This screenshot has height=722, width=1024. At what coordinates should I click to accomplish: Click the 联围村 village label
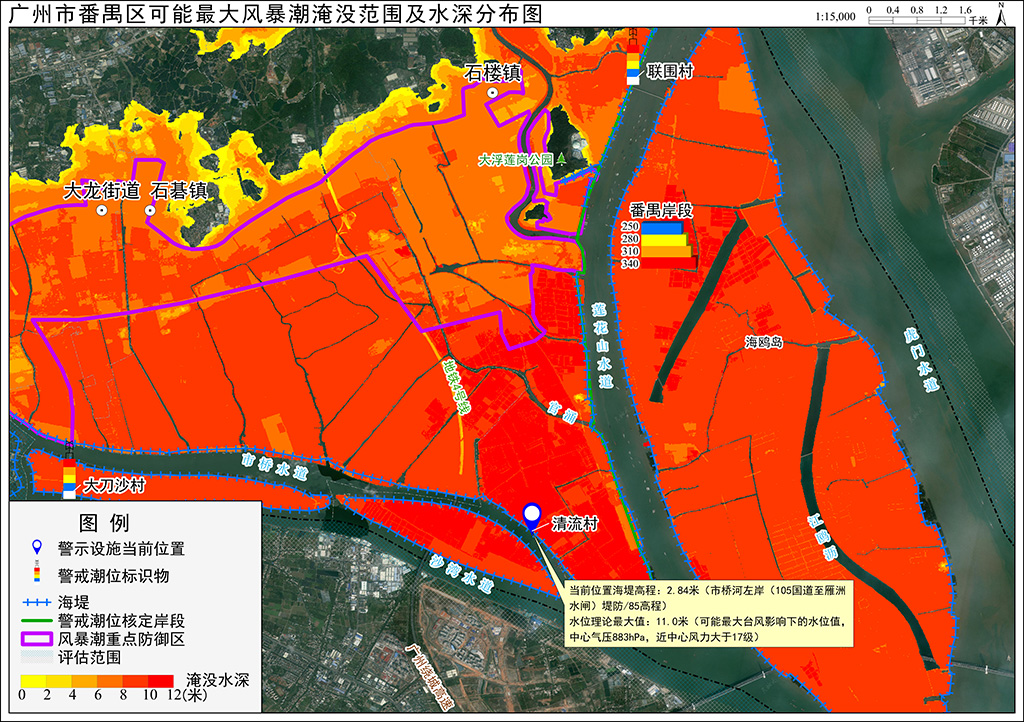(x=670, y=71)
